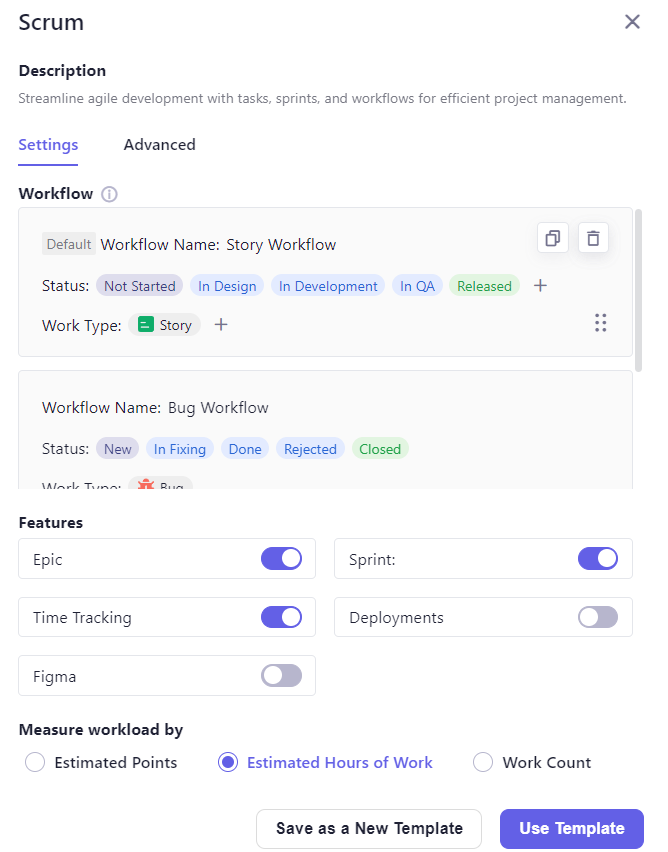This screenshot has width=668, height=852.
Task: Add a new status to Story Workflow
Action: [540, 286]
